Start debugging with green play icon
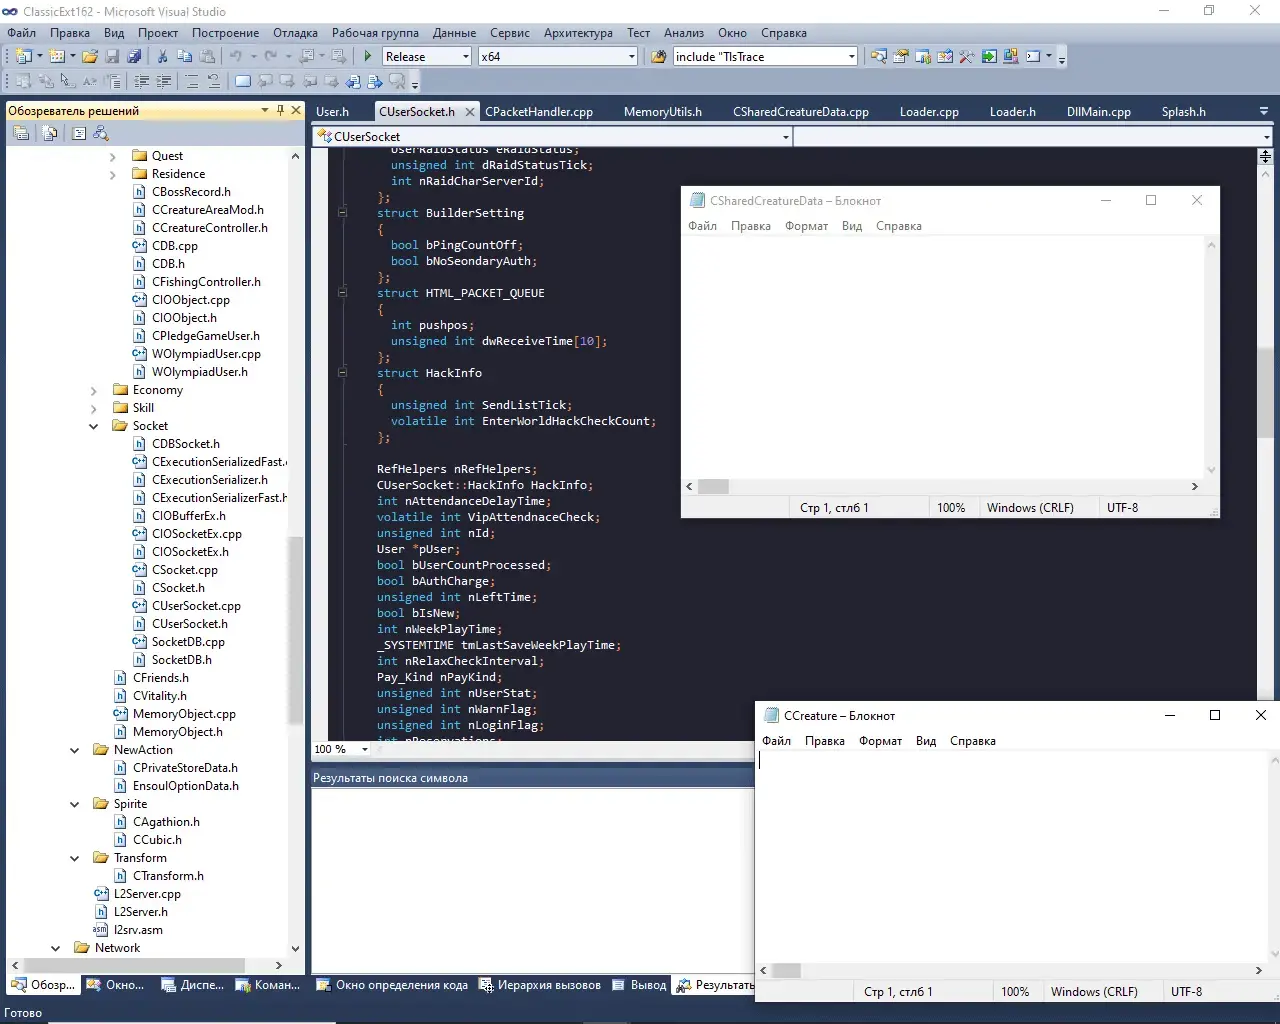This screenshot has width=1280, height=1024. (368, 57)
